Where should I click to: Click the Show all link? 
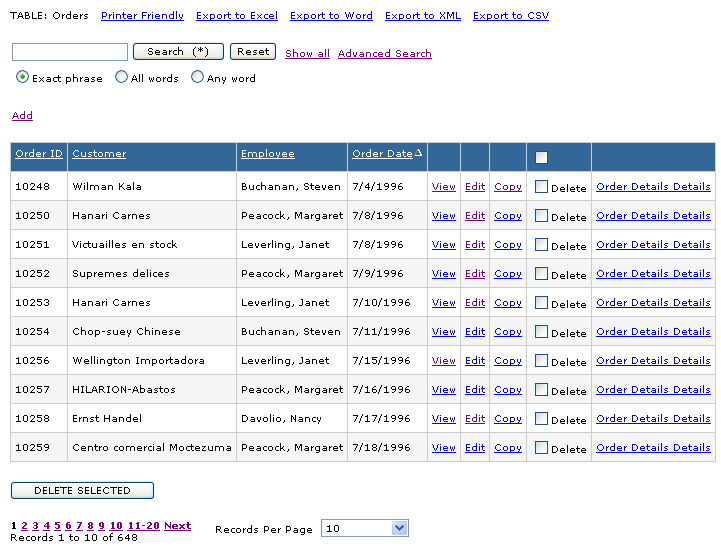tap(307, 53)
